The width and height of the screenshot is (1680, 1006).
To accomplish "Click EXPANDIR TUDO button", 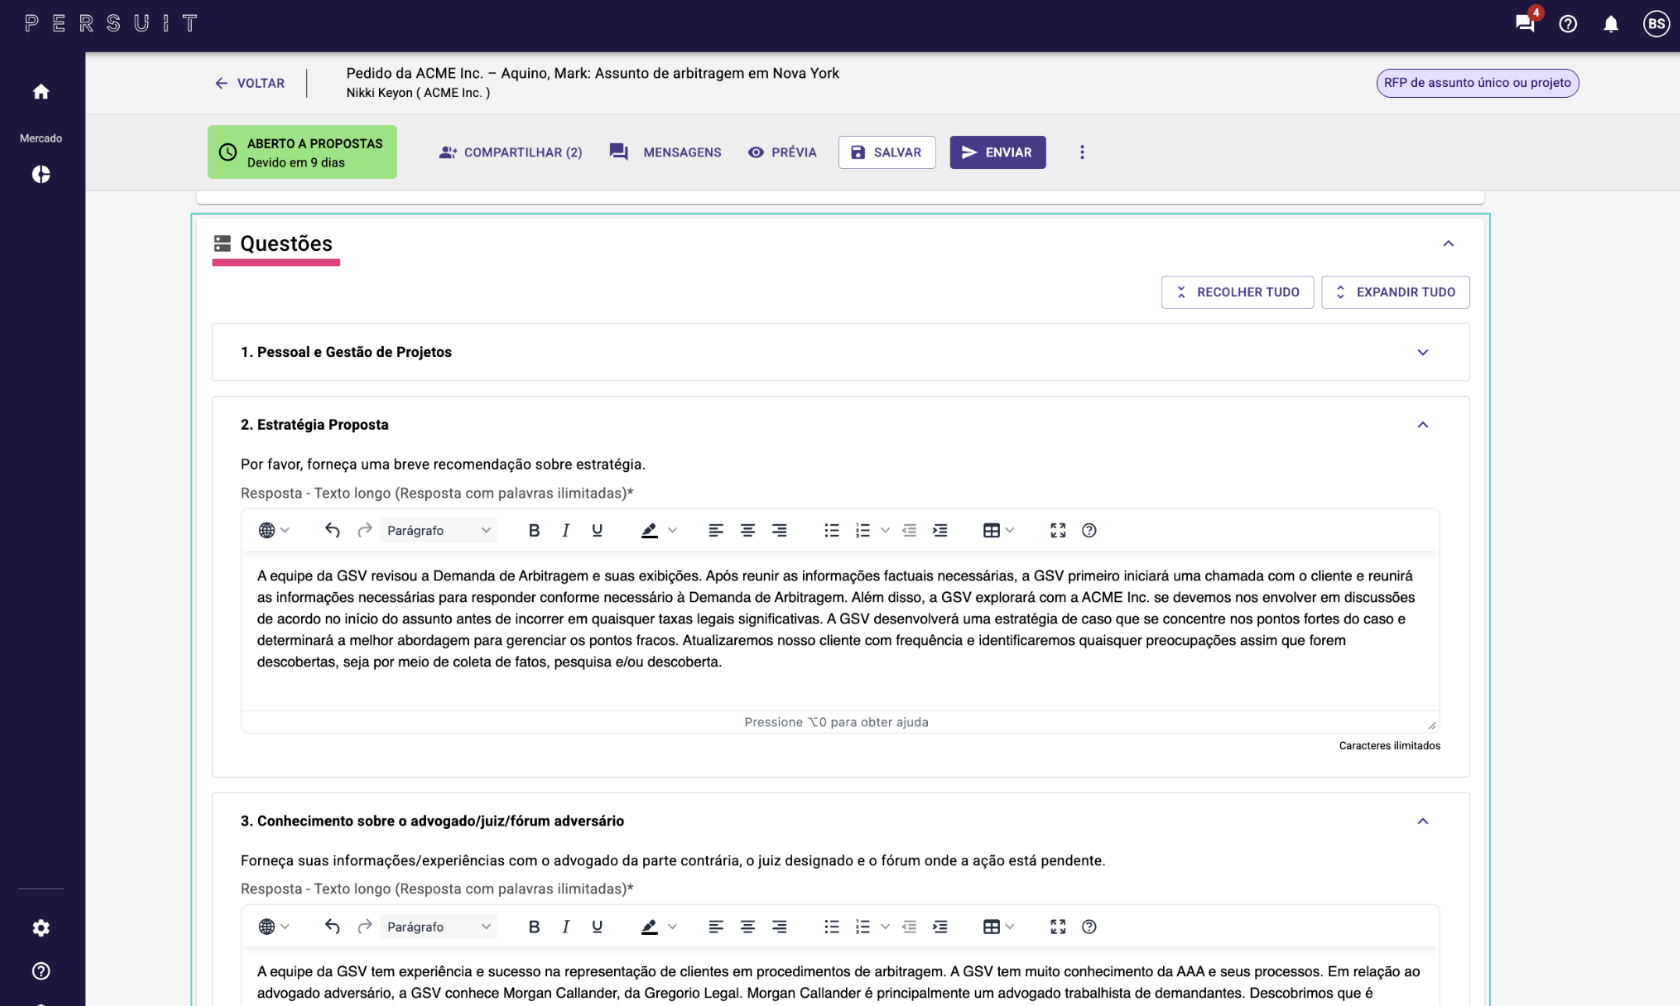I will click(x=1395, y=292).
